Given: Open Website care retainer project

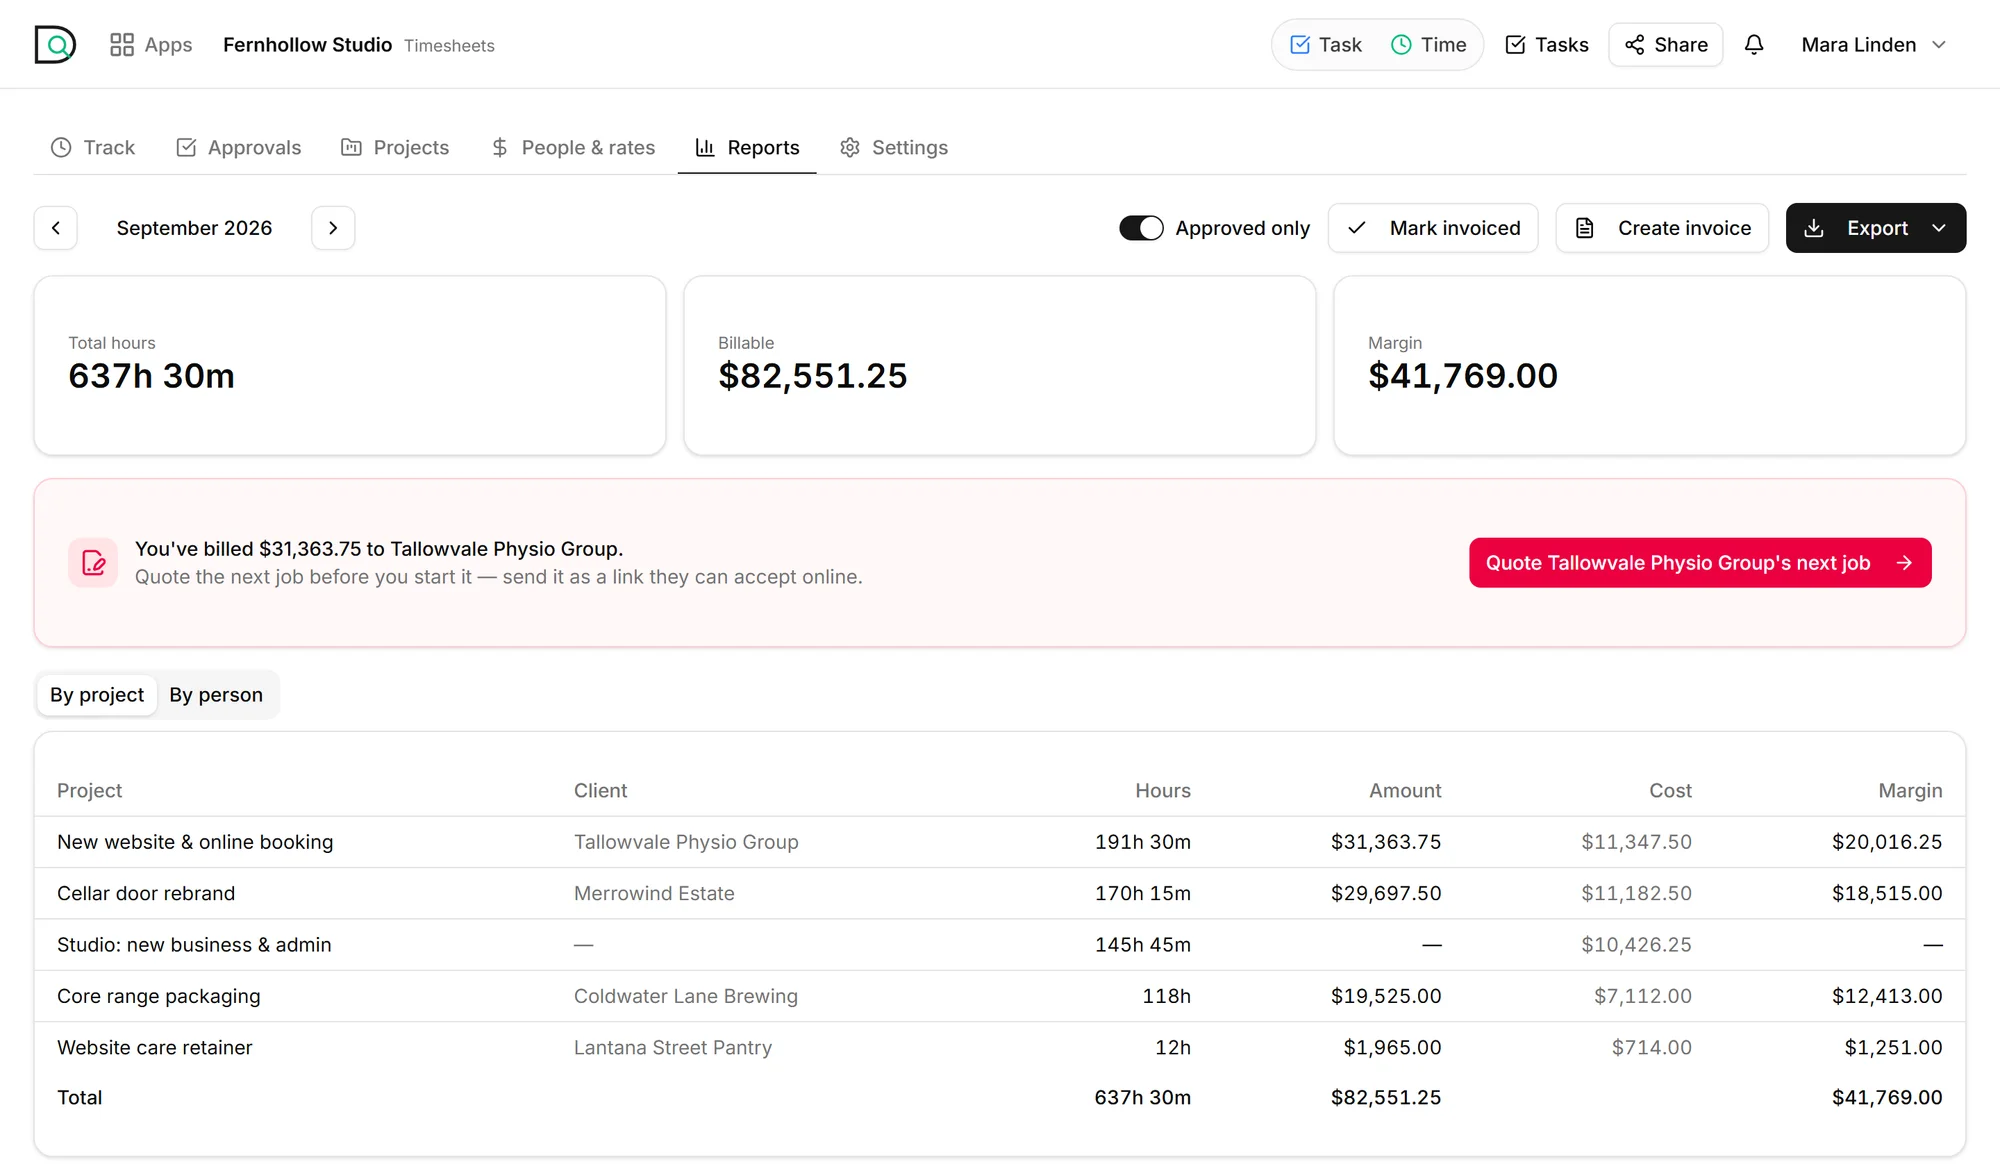Looking at the screenshot, I should pyautogui.click(x=1000, y=1047).
